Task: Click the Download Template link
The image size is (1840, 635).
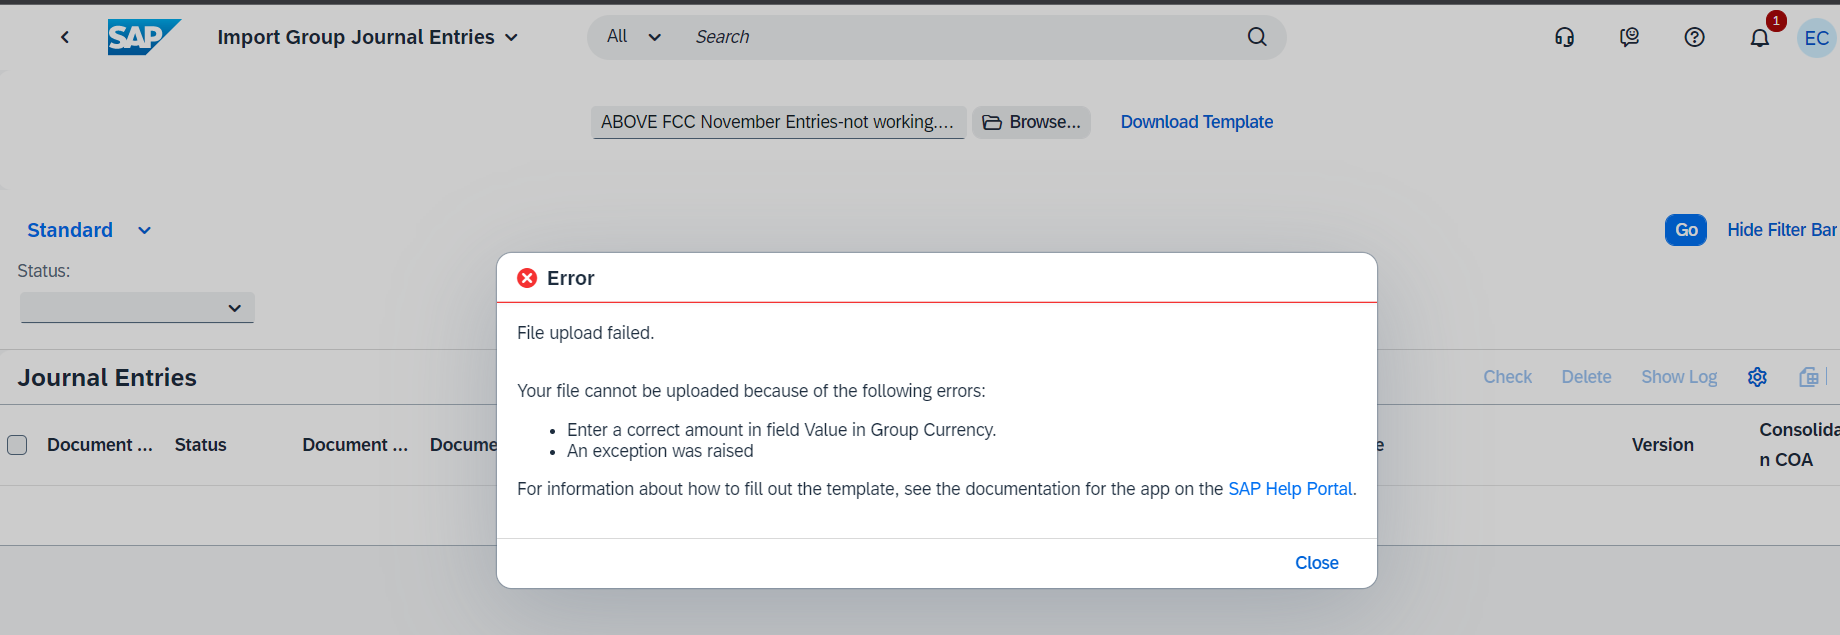Action: 1197,122
